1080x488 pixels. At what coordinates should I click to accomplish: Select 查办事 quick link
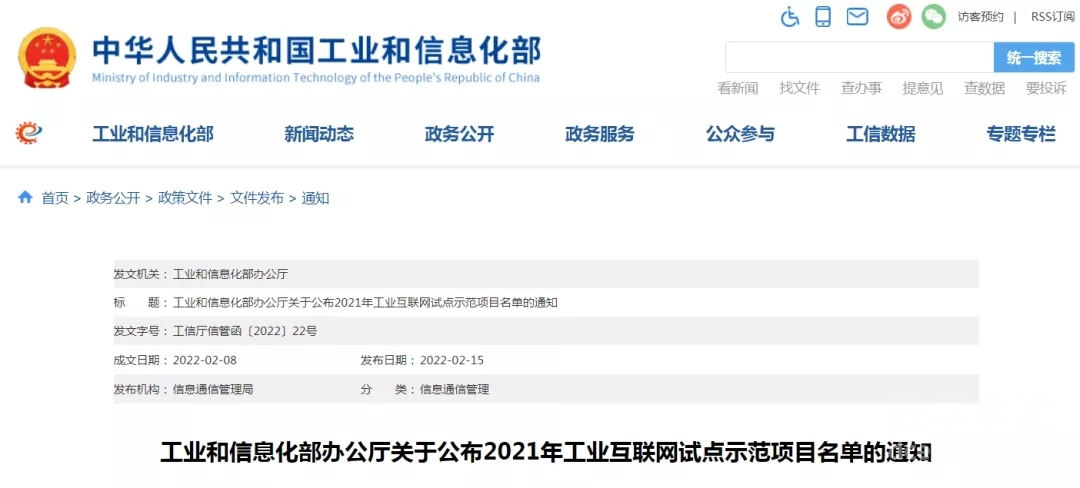[x=861, y=88]
